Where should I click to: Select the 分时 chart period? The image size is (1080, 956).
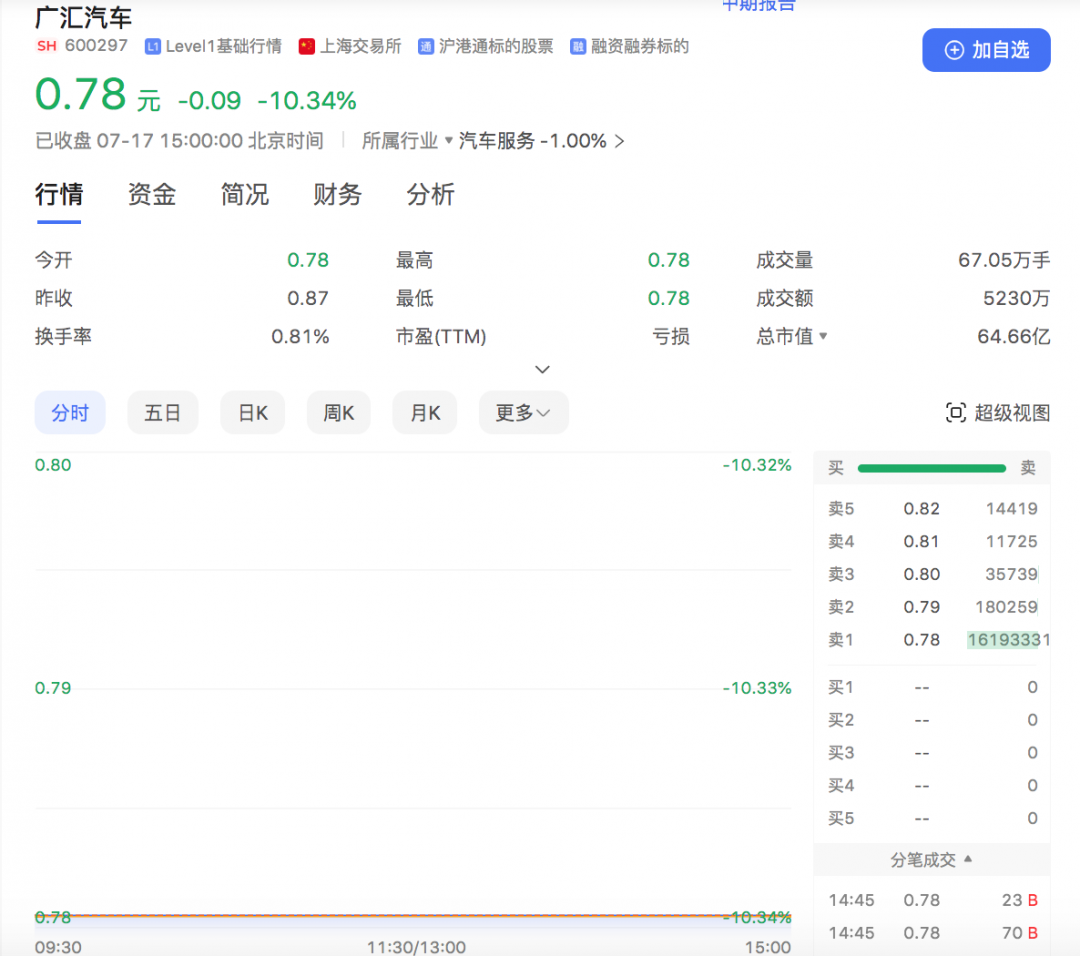coord(70,413)
